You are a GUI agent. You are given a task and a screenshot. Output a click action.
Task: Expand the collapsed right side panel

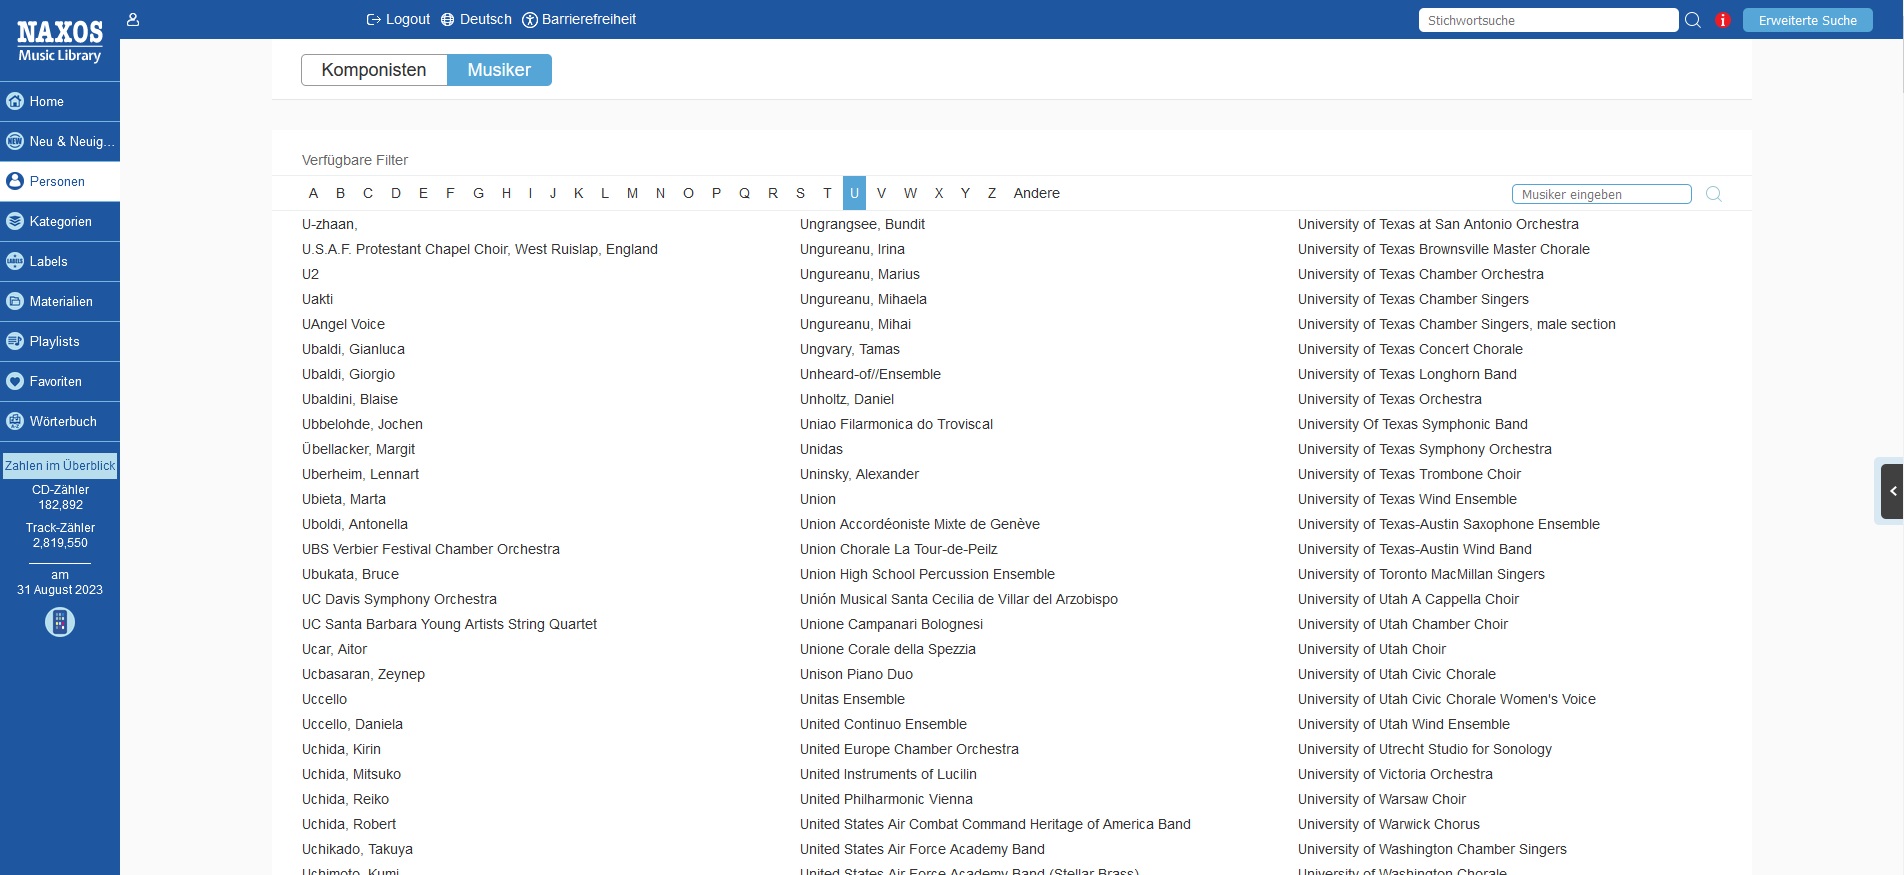click(x=1891, y=491)
